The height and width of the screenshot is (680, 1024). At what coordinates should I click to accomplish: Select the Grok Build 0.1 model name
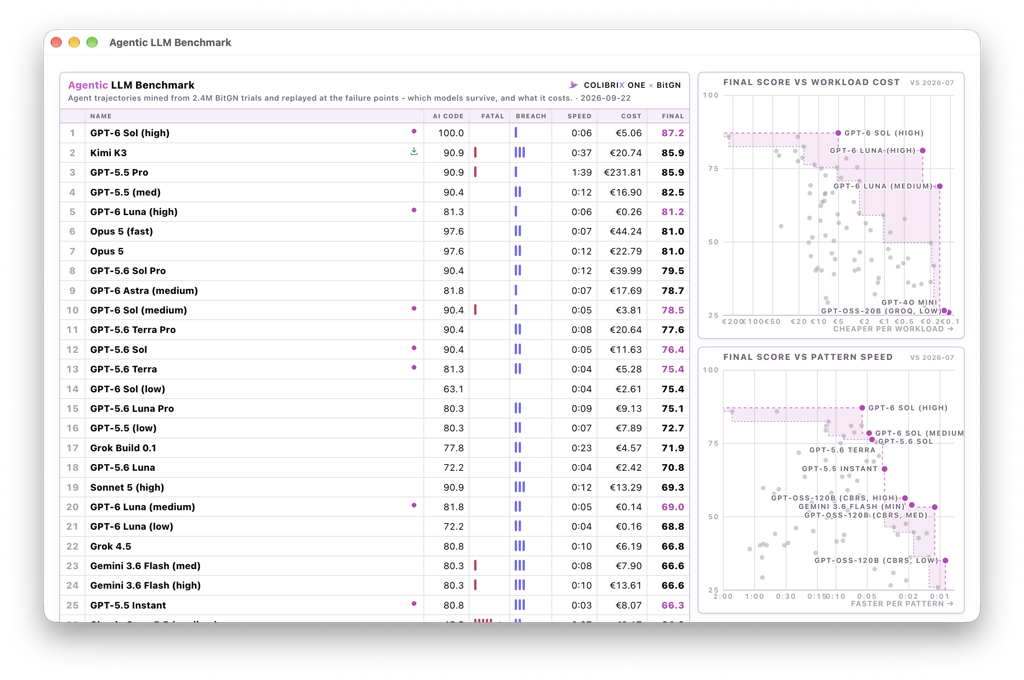click(x=123, y=448)
